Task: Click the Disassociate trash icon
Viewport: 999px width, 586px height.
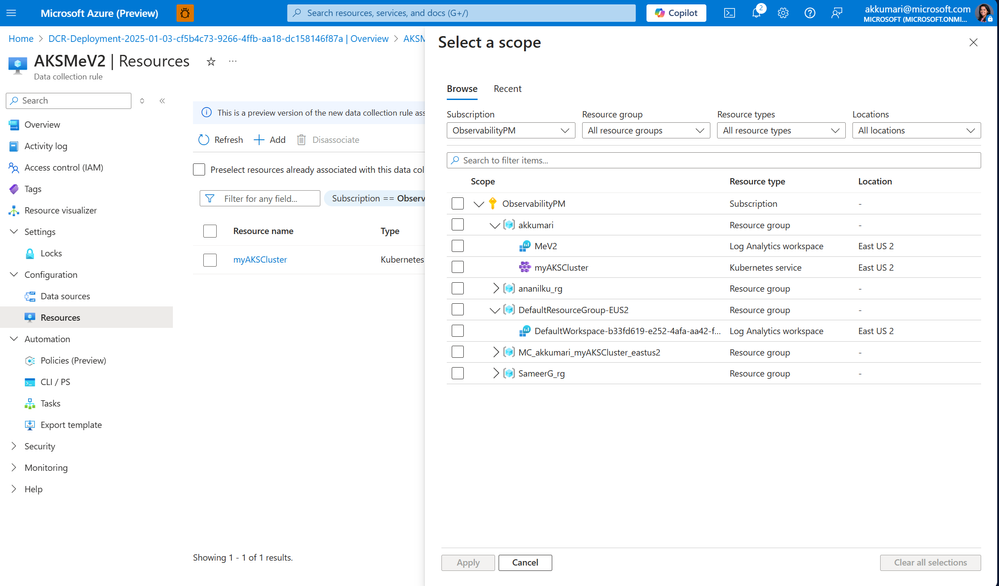Action: tap(301, 139)
